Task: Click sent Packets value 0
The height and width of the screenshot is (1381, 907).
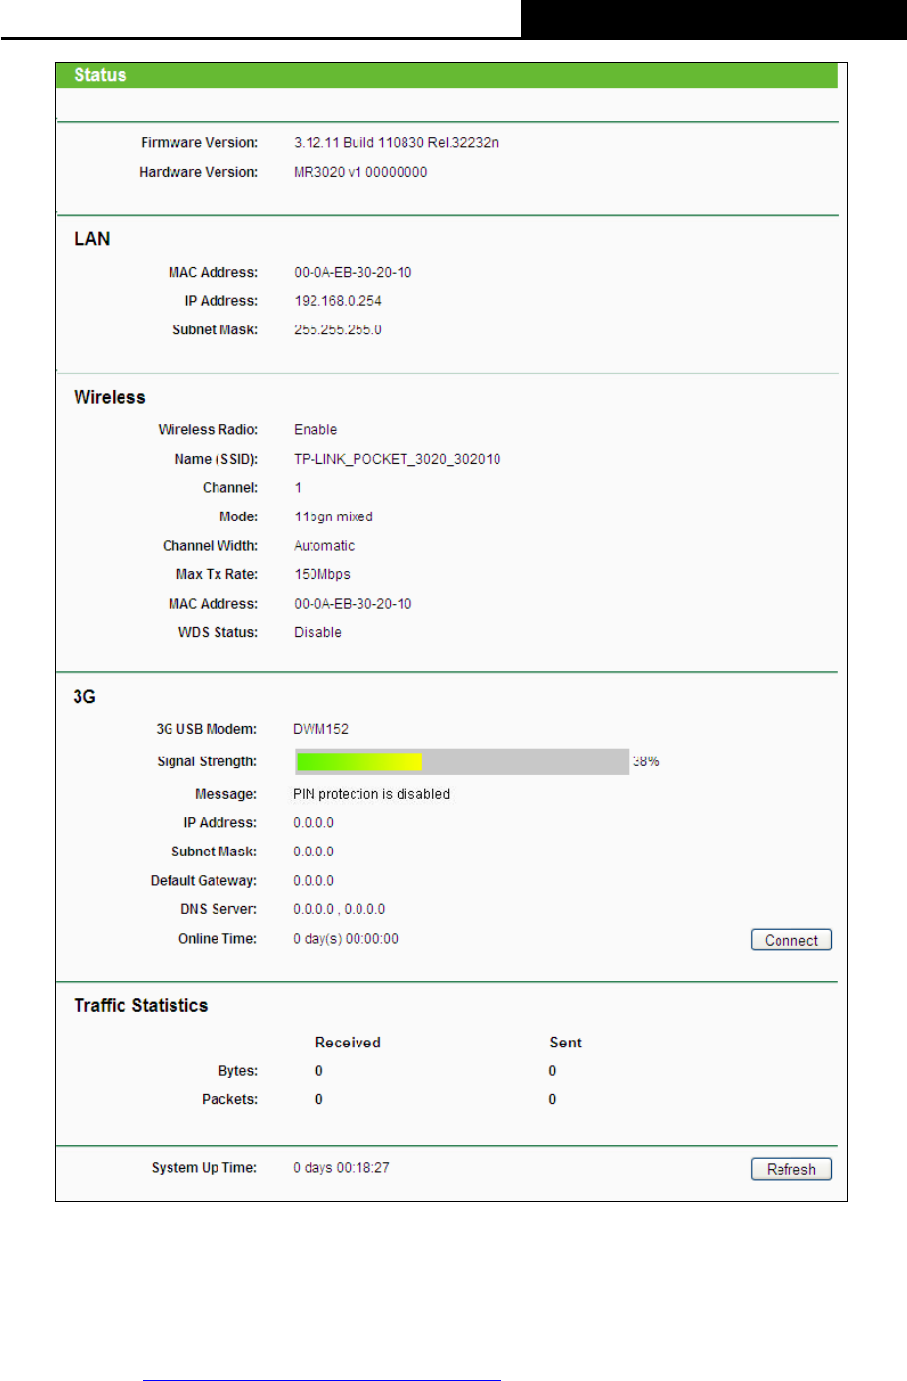Action: 552,1100
